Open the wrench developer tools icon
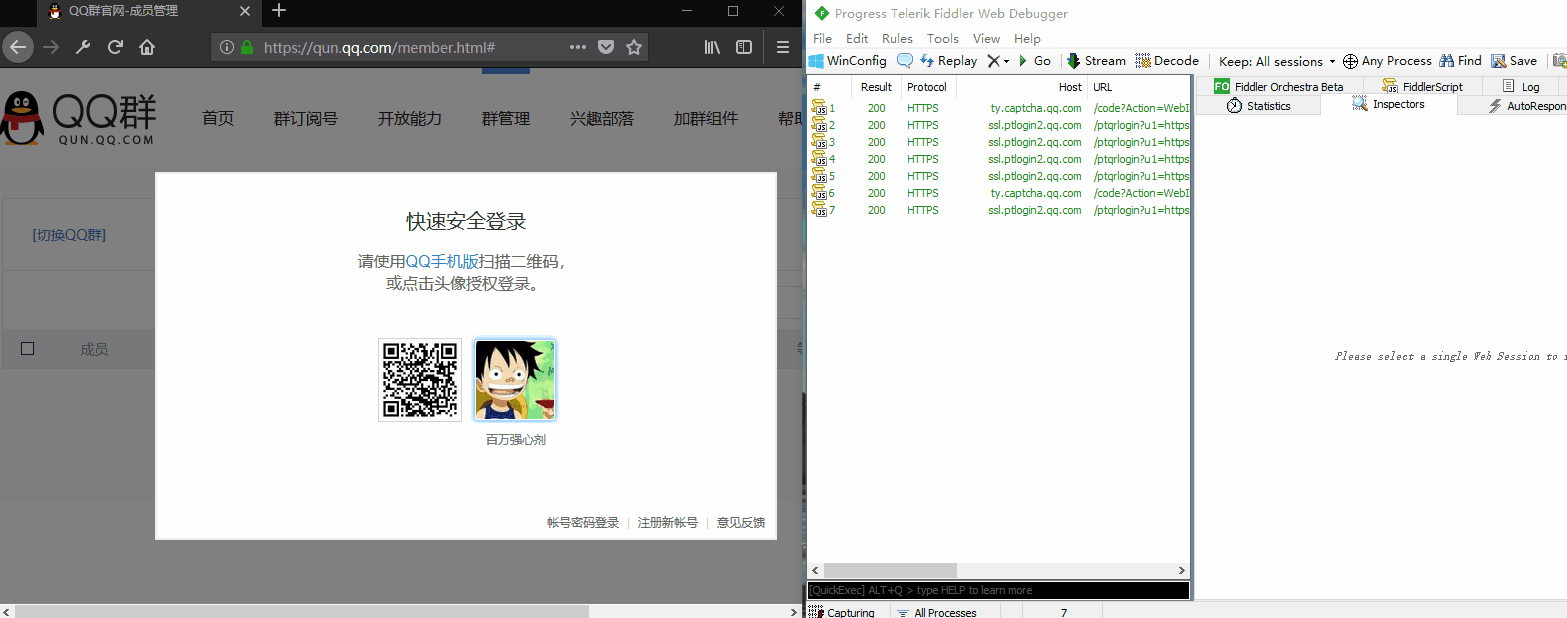1567x618 pixels. (x=83, y=47)
